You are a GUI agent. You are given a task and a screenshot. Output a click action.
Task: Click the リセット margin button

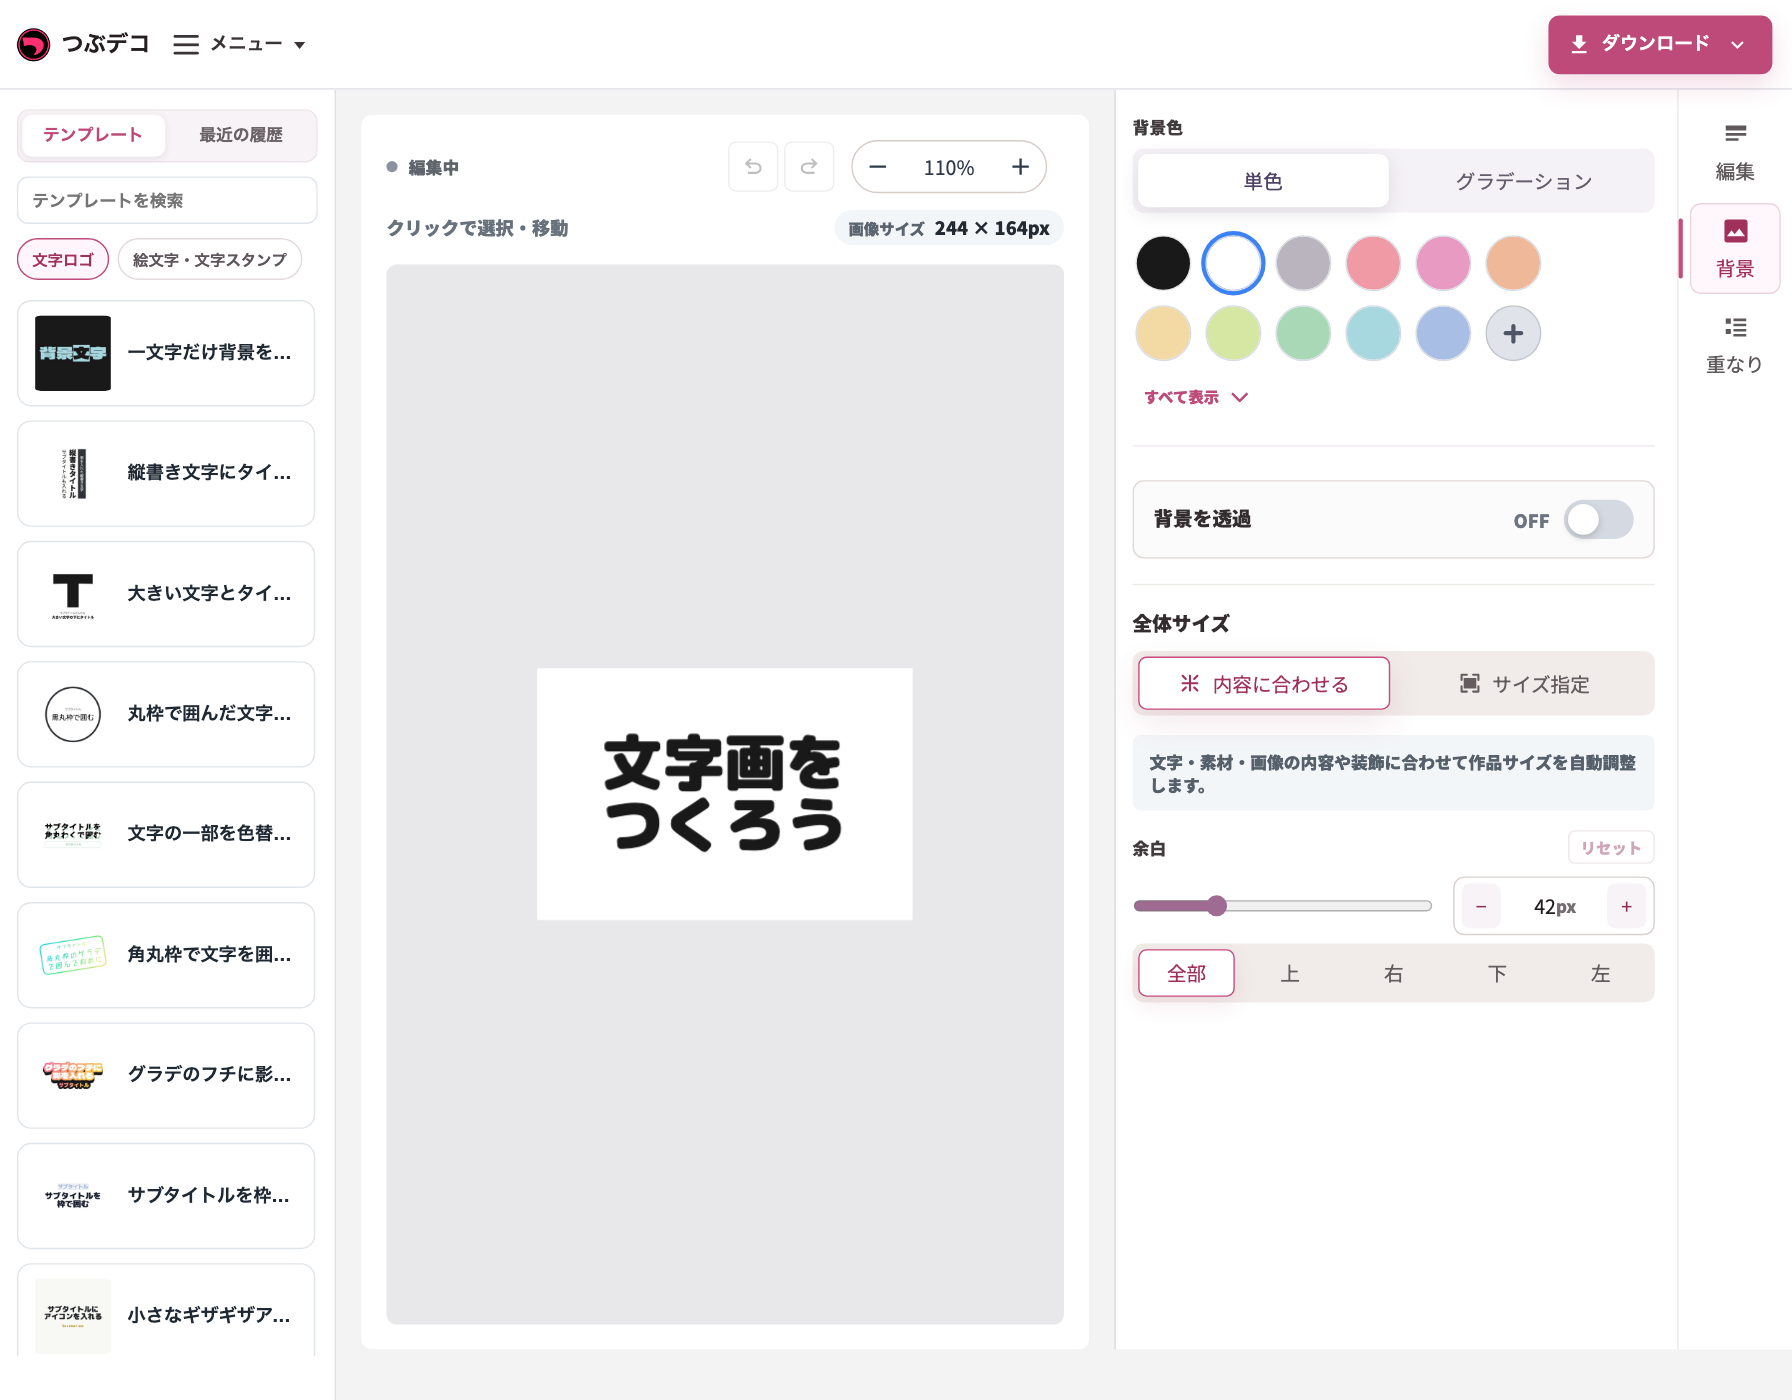click(1610, 848)
